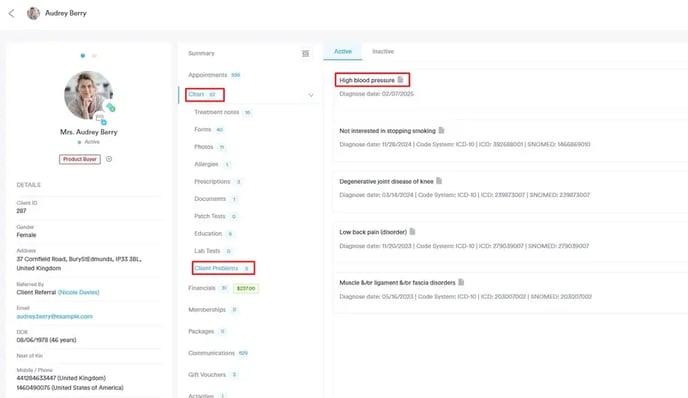The height and width of the screenshot is (398, 688).
Task: Click the audrey.berry@example.com email link
Action: [x=54, y=316]
